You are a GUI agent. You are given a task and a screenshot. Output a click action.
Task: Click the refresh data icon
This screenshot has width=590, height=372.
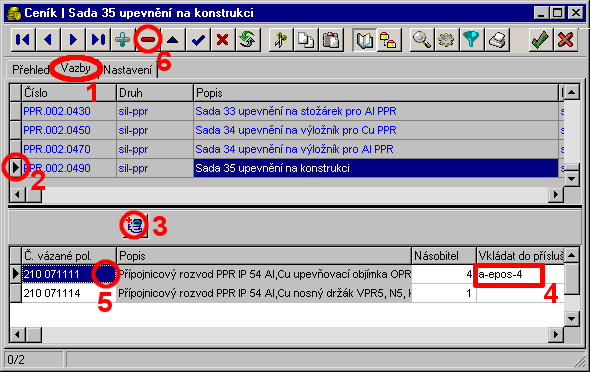(x=248, y=39)
